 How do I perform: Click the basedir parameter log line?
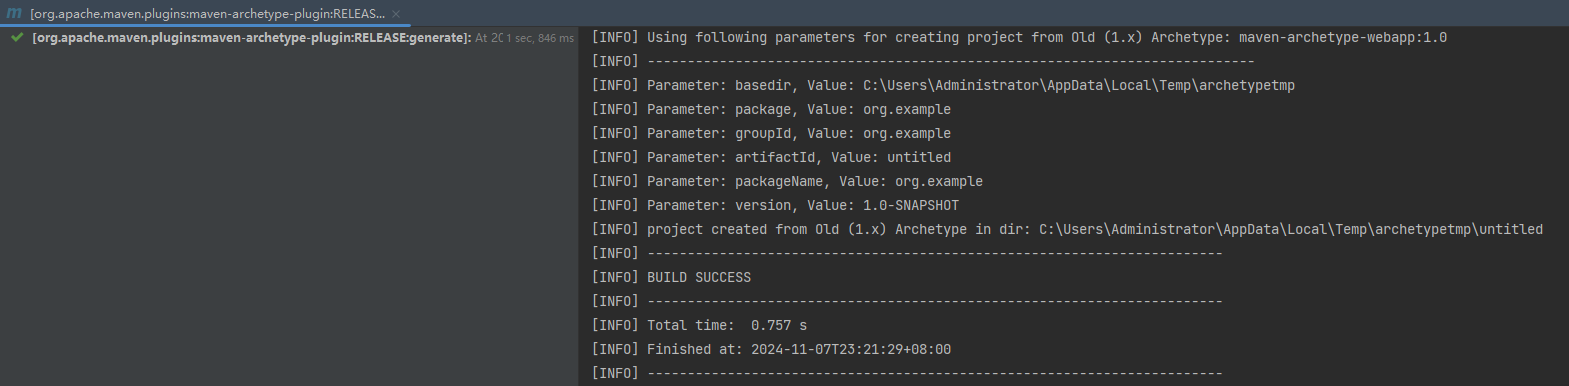[943, 85]
